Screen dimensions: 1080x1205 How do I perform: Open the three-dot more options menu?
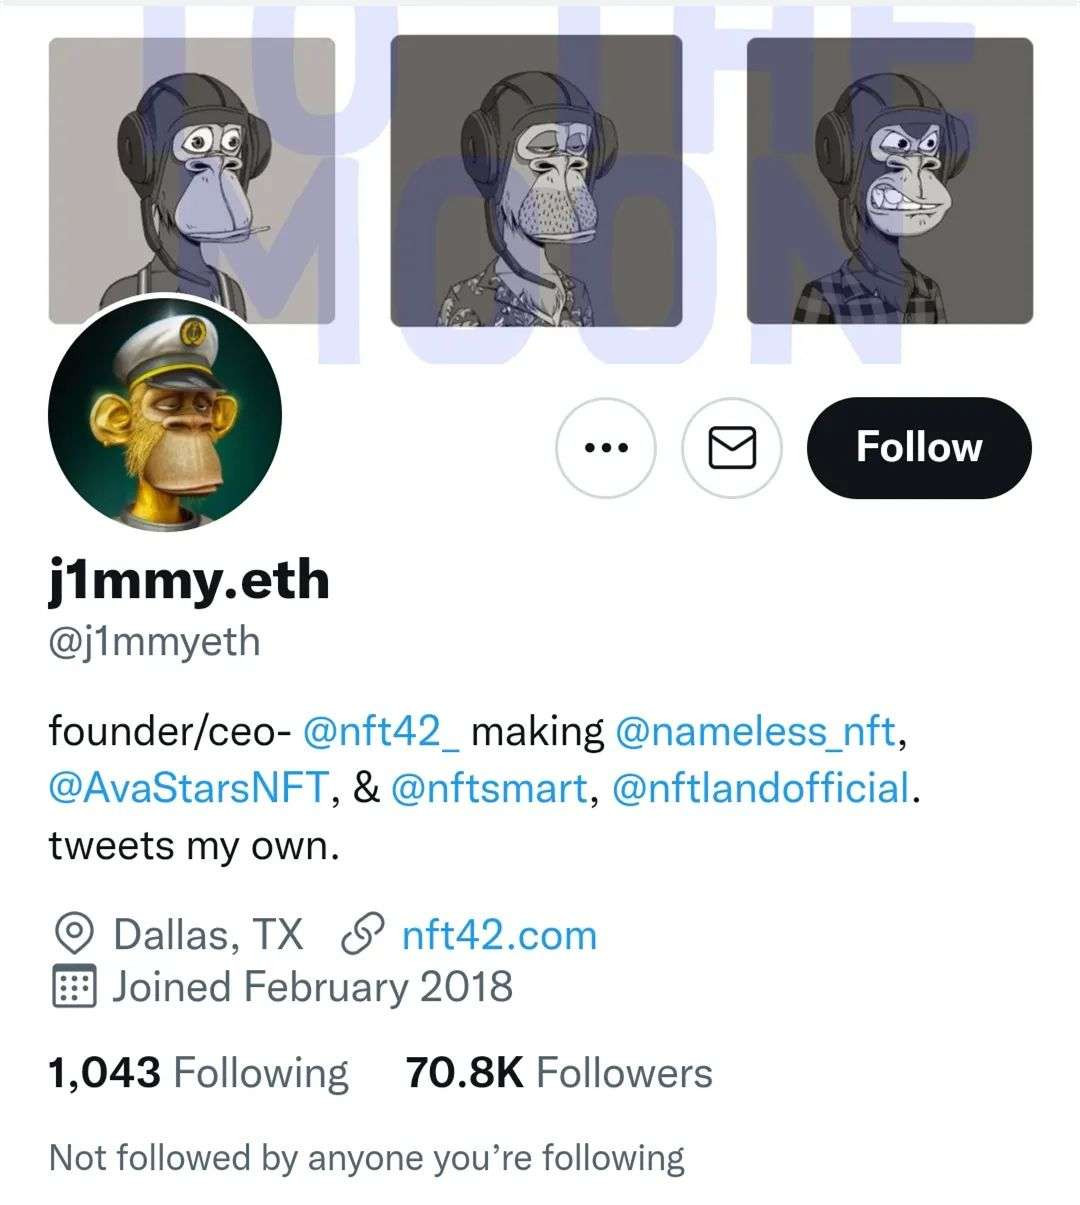(x=605, y=447)
